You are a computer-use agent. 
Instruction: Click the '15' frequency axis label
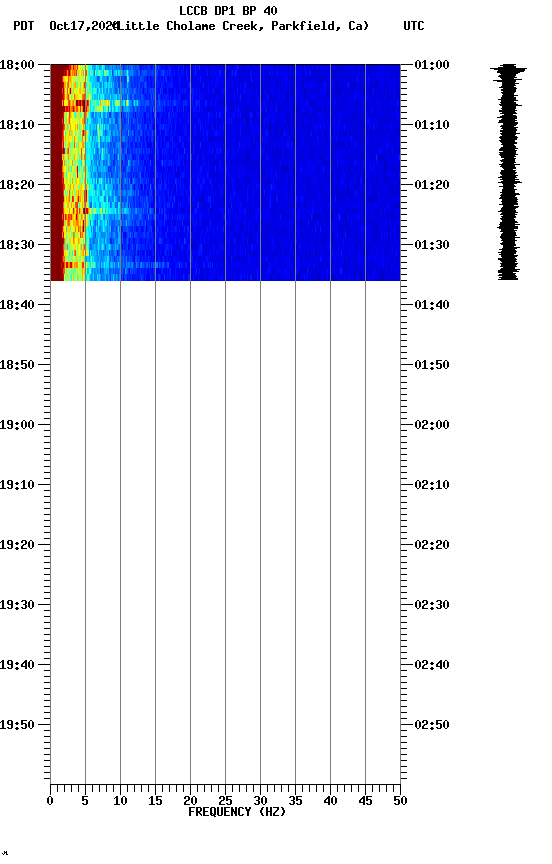pos(155,801)
